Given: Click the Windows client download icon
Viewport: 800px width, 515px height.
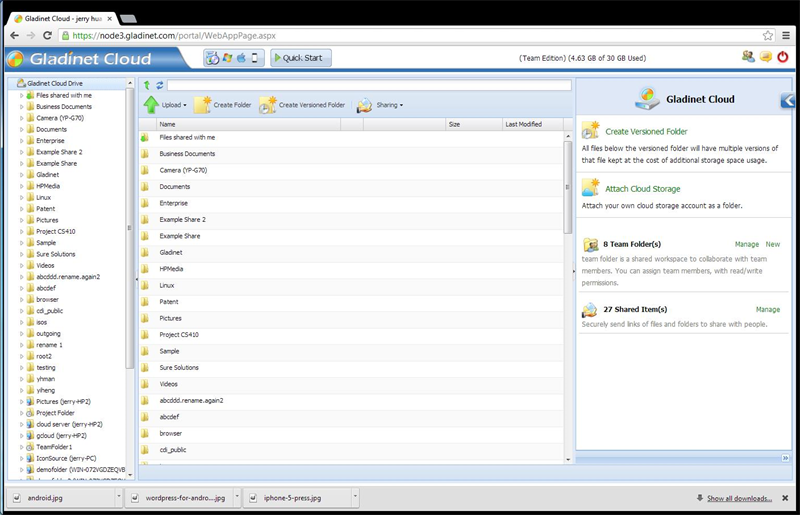Looking at the screenshot, I should tap(227, 58).
